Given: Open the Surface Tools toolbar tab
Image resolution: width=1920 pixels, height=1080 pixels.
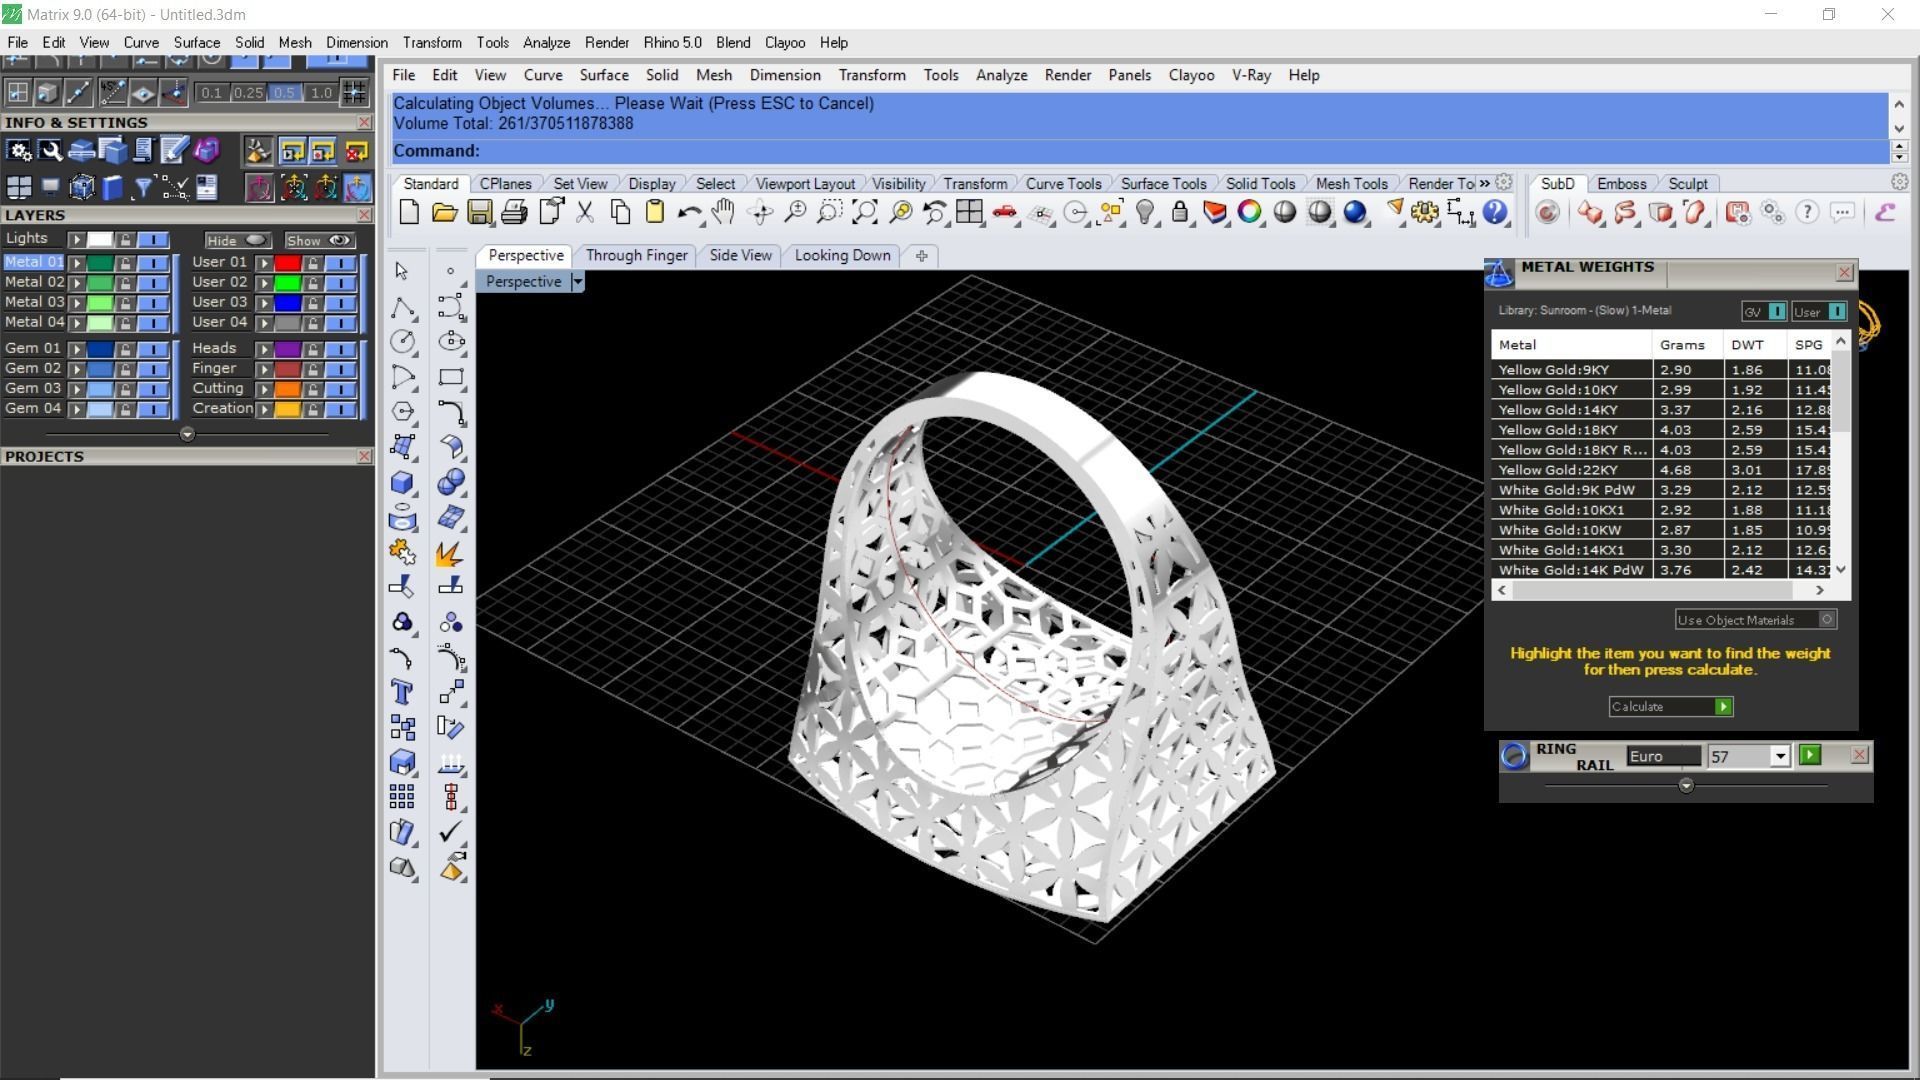Looking at the screenshot, I should coord(1162,184).
